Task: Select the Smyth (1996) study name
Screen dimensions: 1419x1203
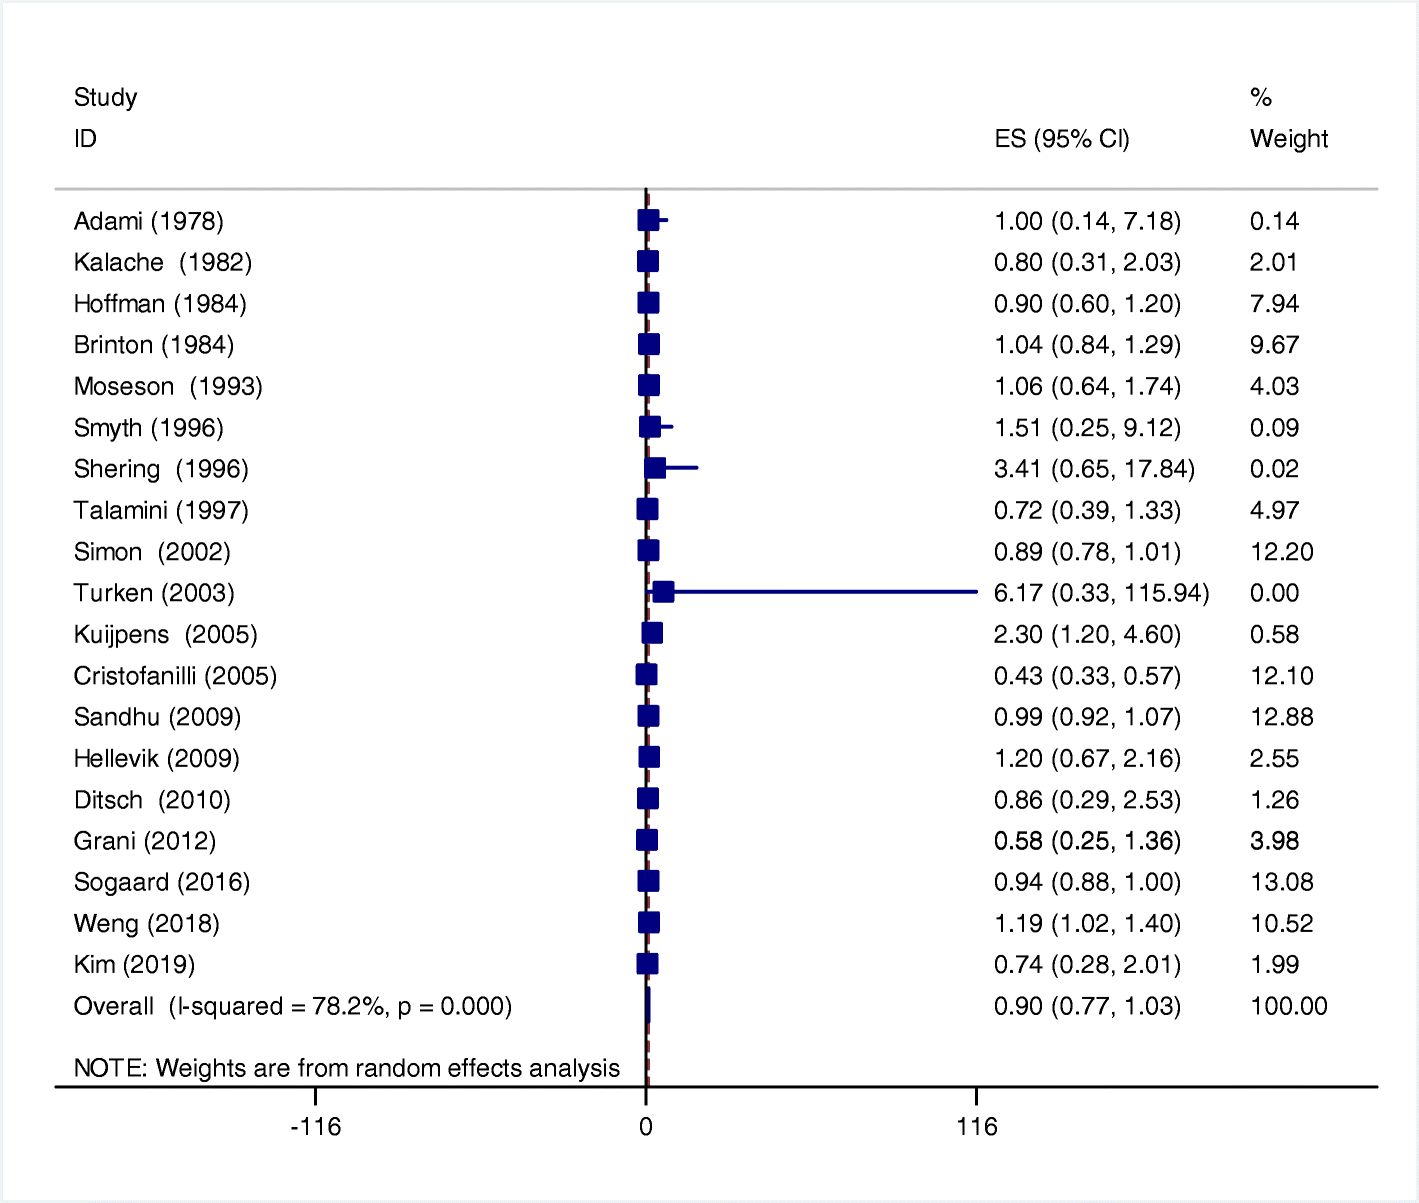Action: [148, 428]
